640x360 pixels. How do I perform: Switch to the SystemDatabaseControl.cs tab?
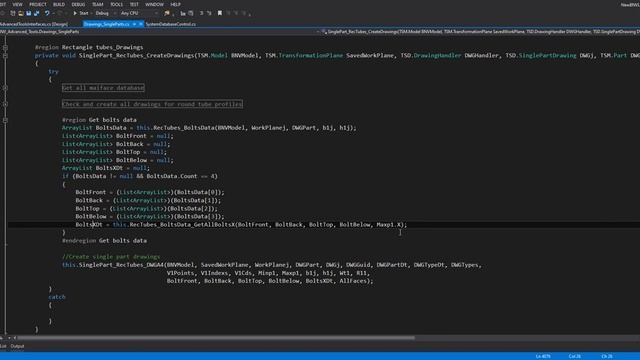pos(171,24)
